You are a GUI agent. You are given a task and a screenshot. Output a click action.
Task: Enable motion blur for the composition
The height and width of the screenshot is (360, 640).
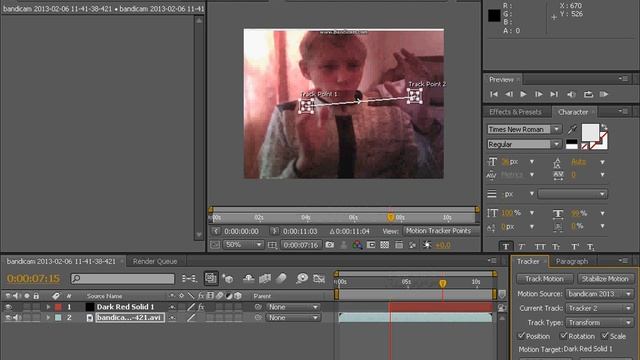281,278
